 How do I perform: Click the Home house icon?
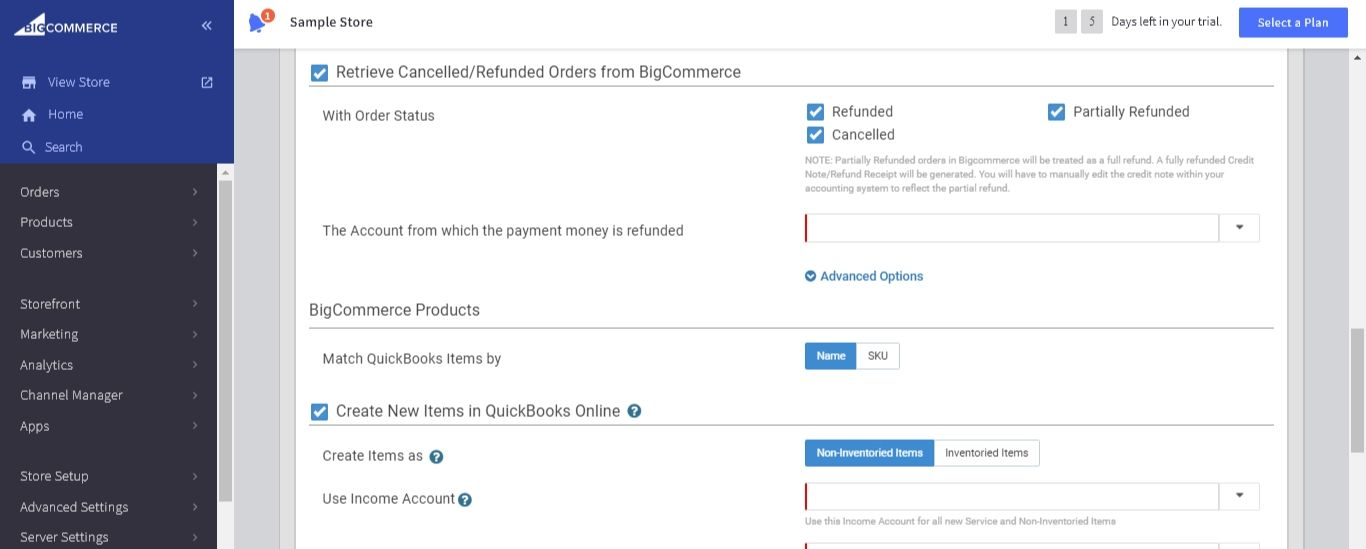click(x=29, y=115)
